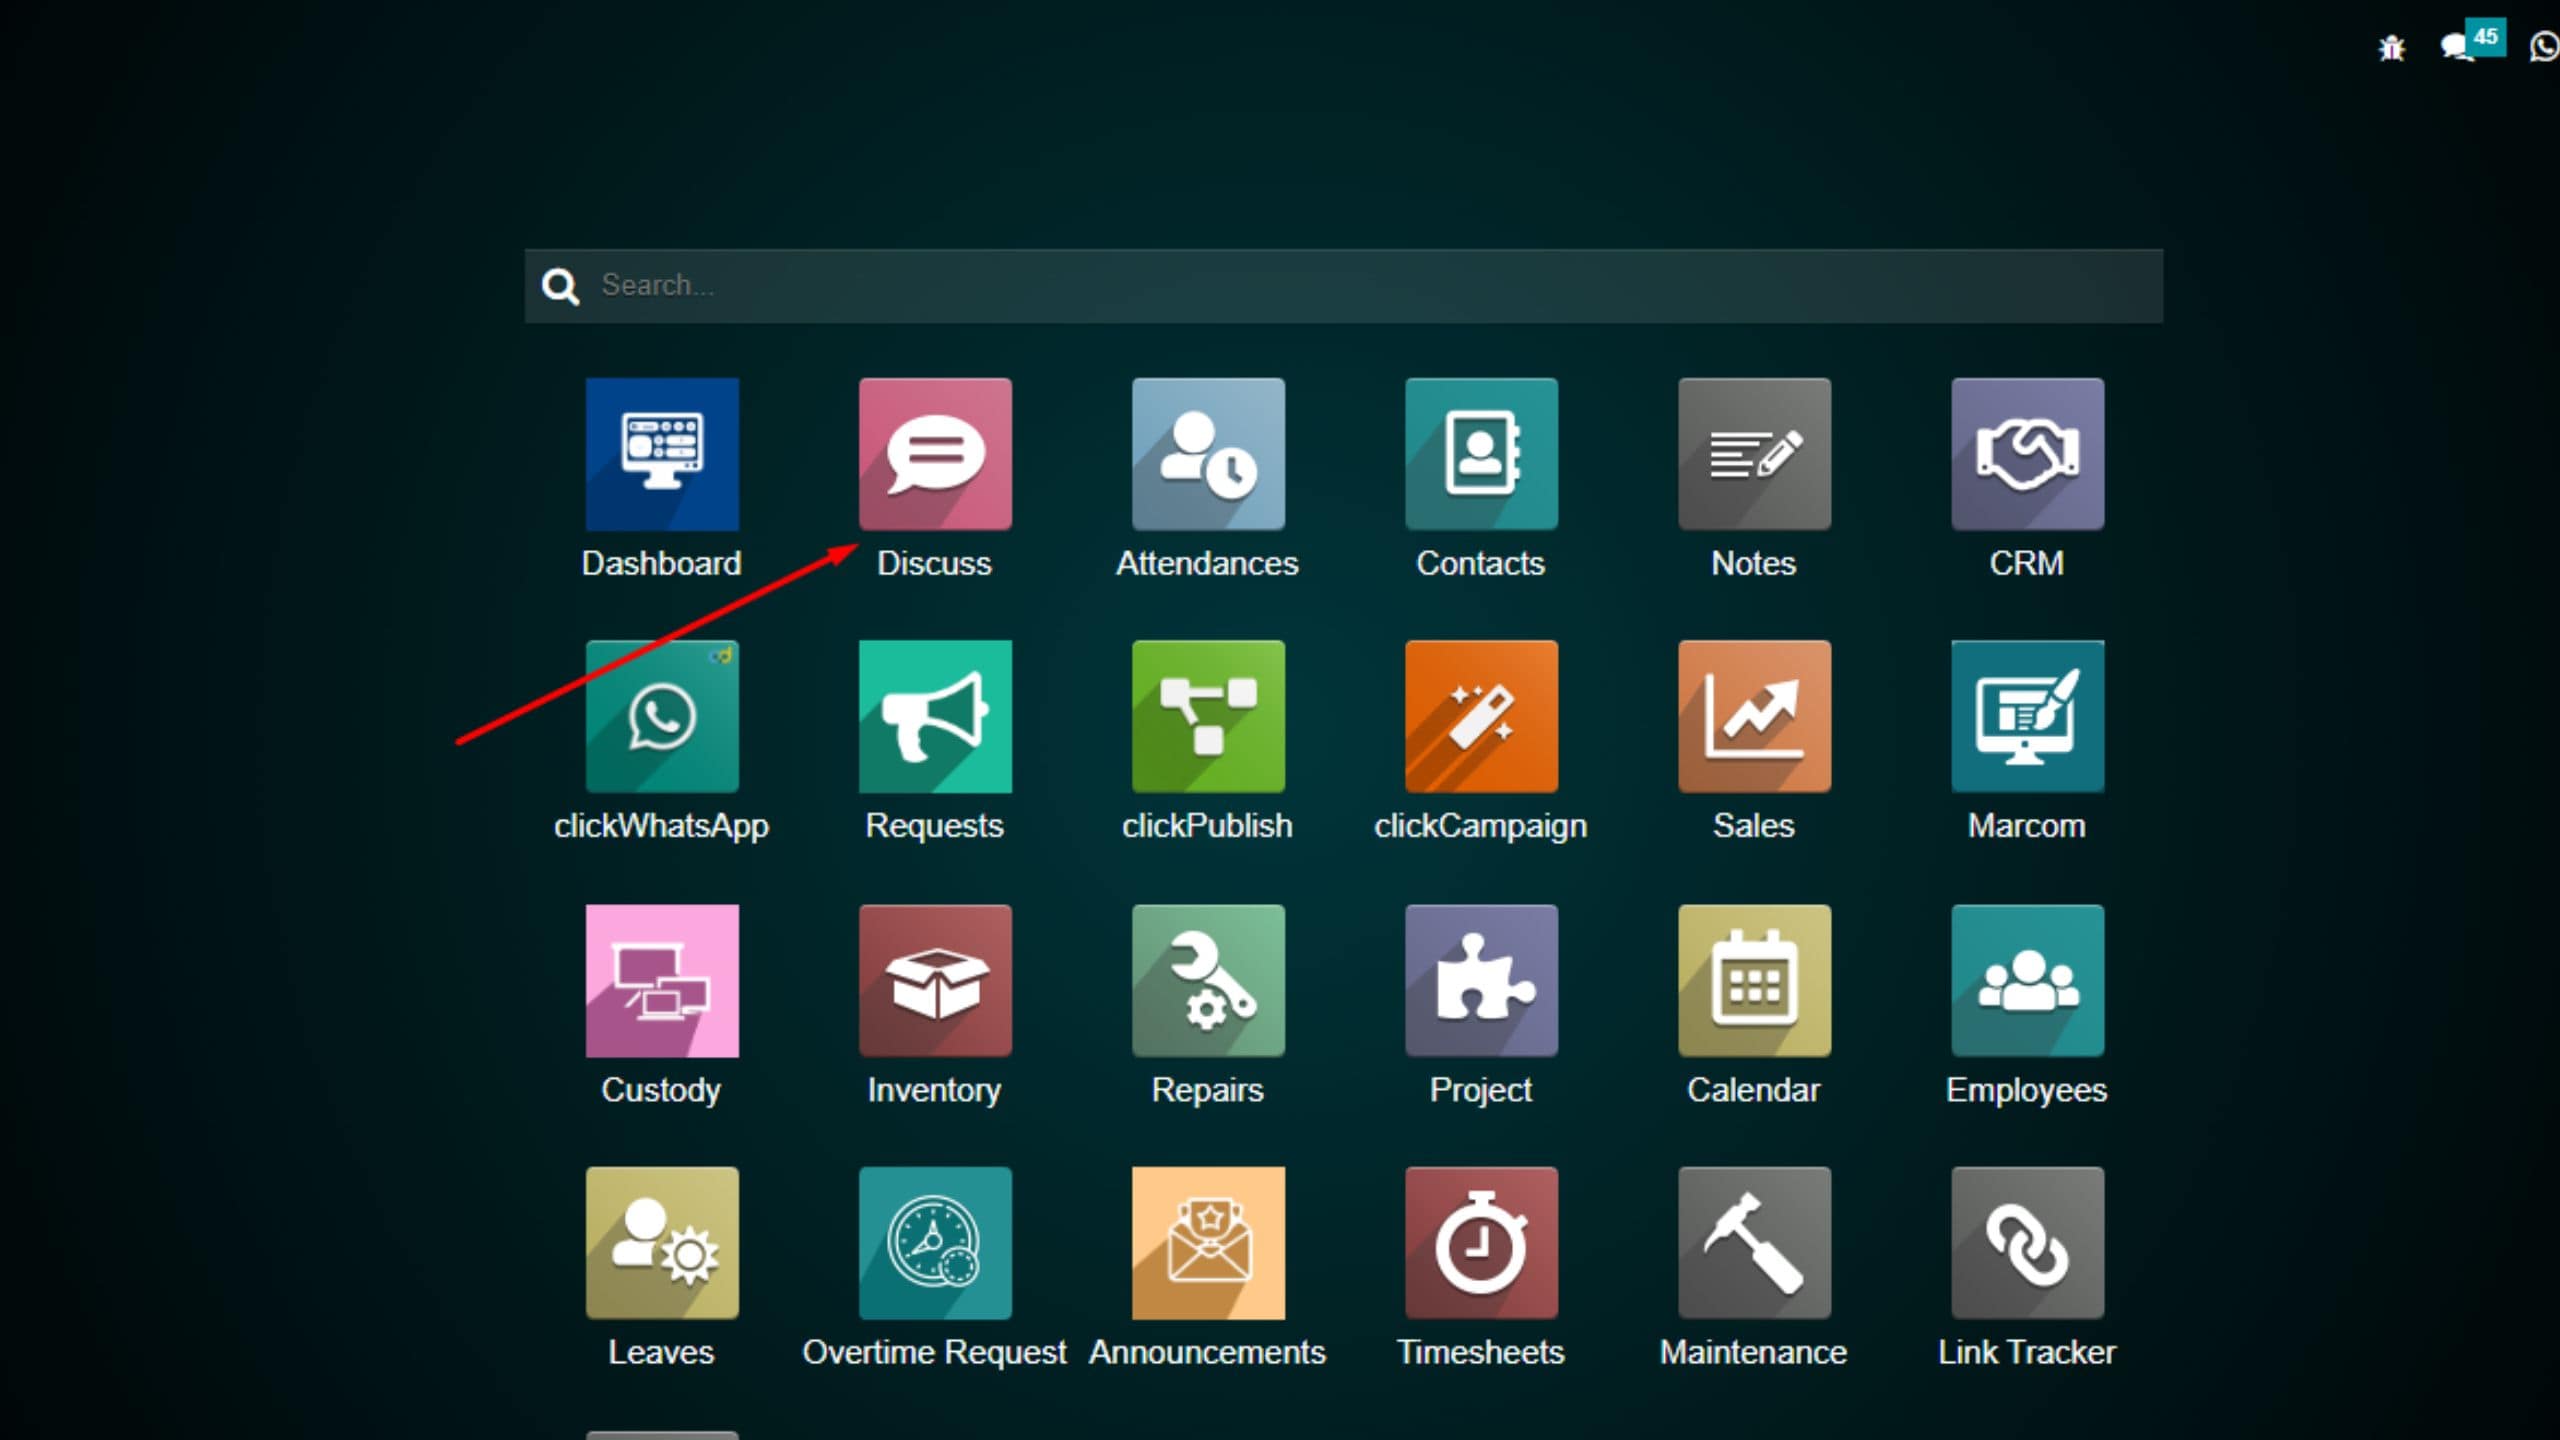The image size is (2560, 1440).
Task: Focus the app Search field
Action: [x=1344, y=286]
